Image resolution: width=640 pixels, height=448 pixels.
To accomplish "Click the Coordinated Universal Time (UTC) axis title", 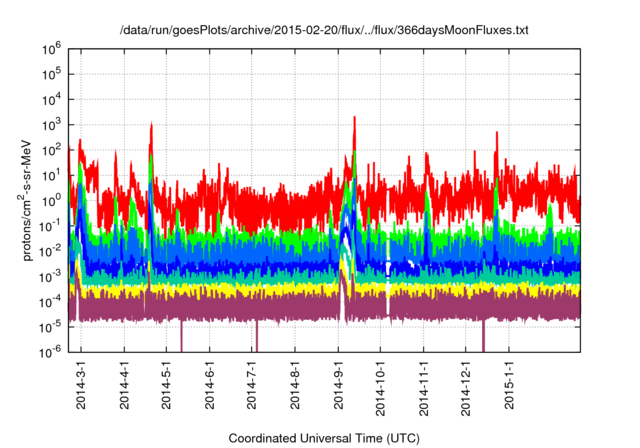I will tap(324, 438).
